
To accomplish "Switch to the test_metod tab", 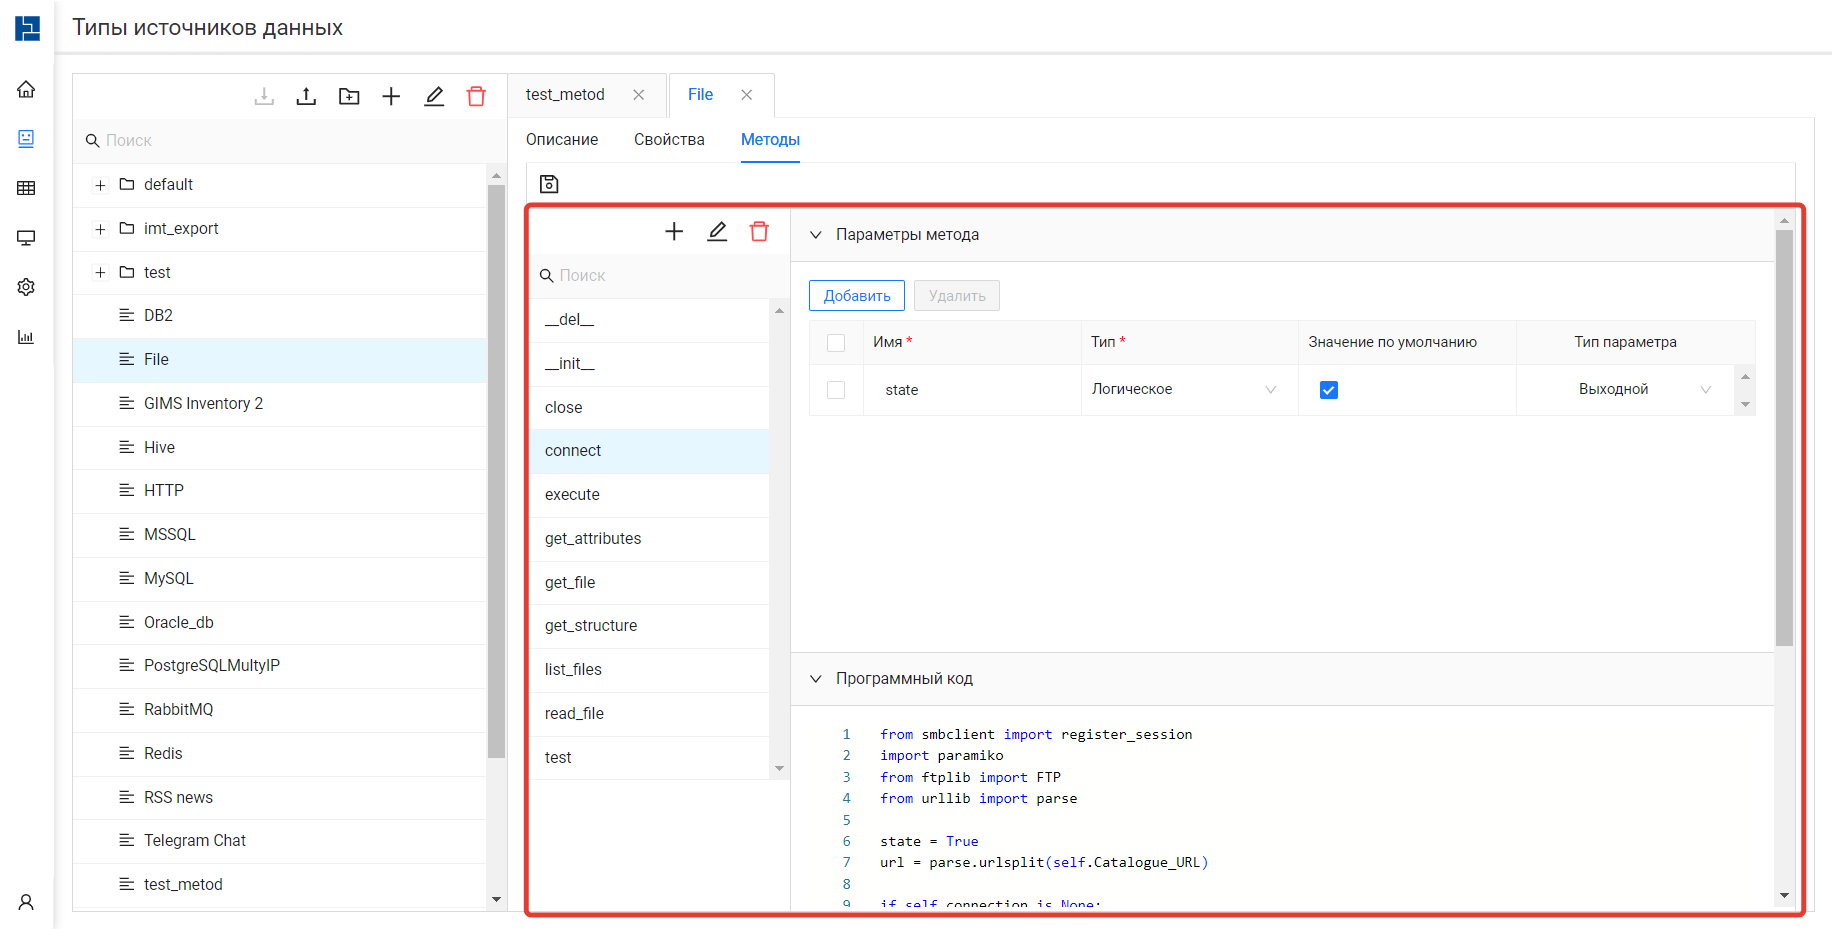I will (565, 95).
